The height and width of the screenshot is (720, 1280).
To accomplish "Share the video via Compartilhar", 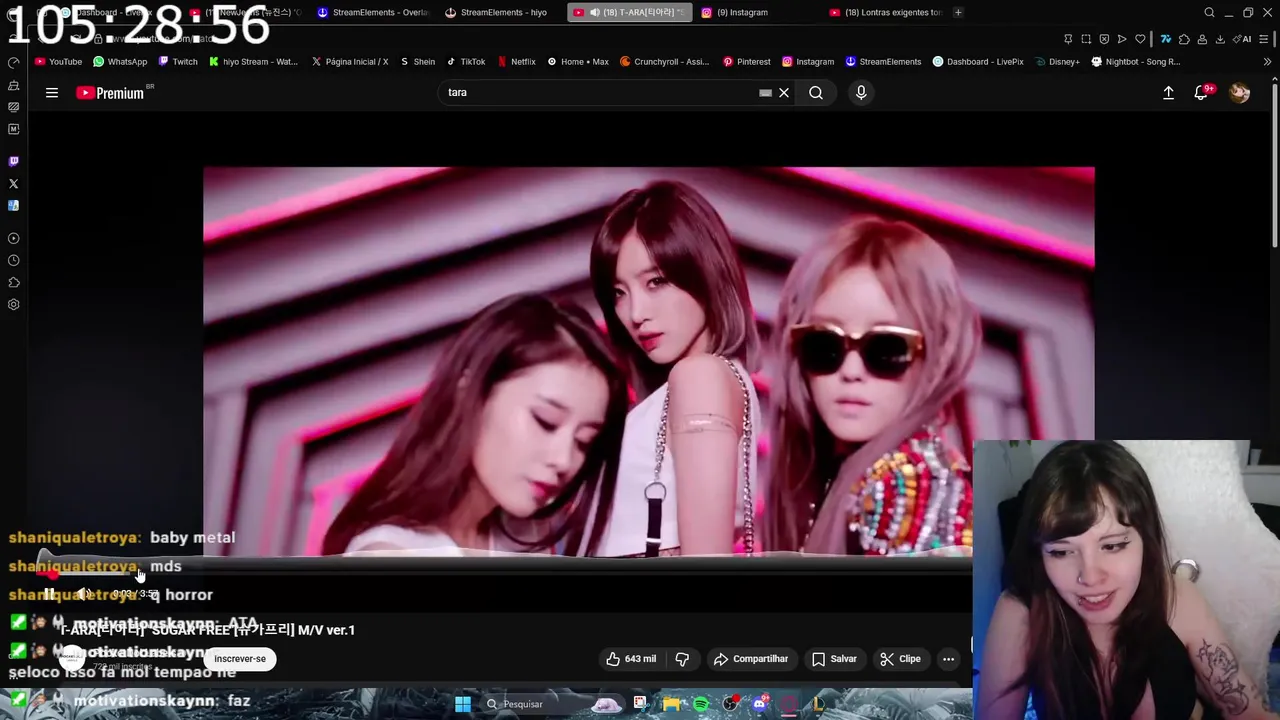I will click(x=751, y=659).
